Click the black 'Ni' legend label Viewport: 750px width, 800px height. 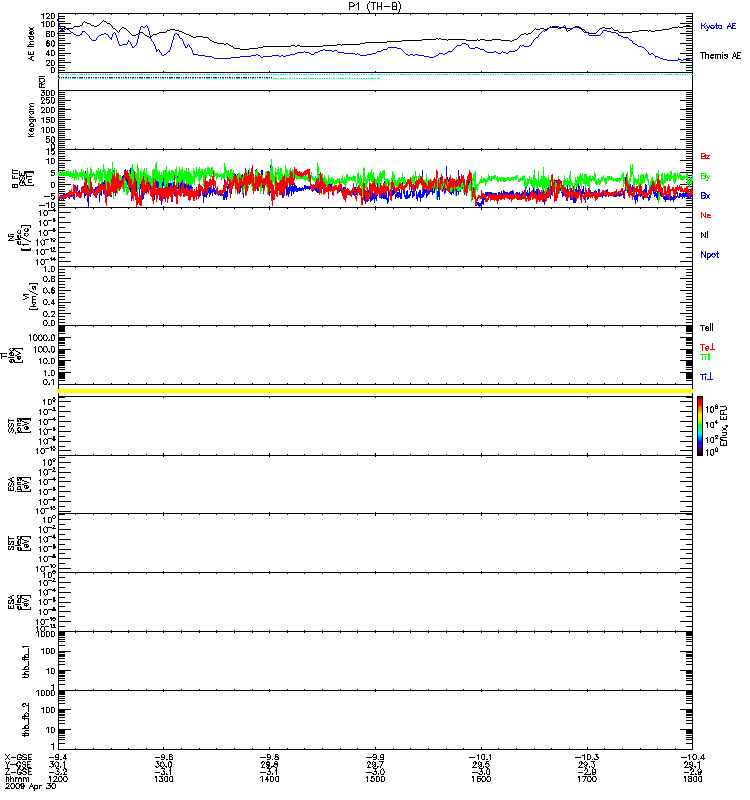coord(704,235)
